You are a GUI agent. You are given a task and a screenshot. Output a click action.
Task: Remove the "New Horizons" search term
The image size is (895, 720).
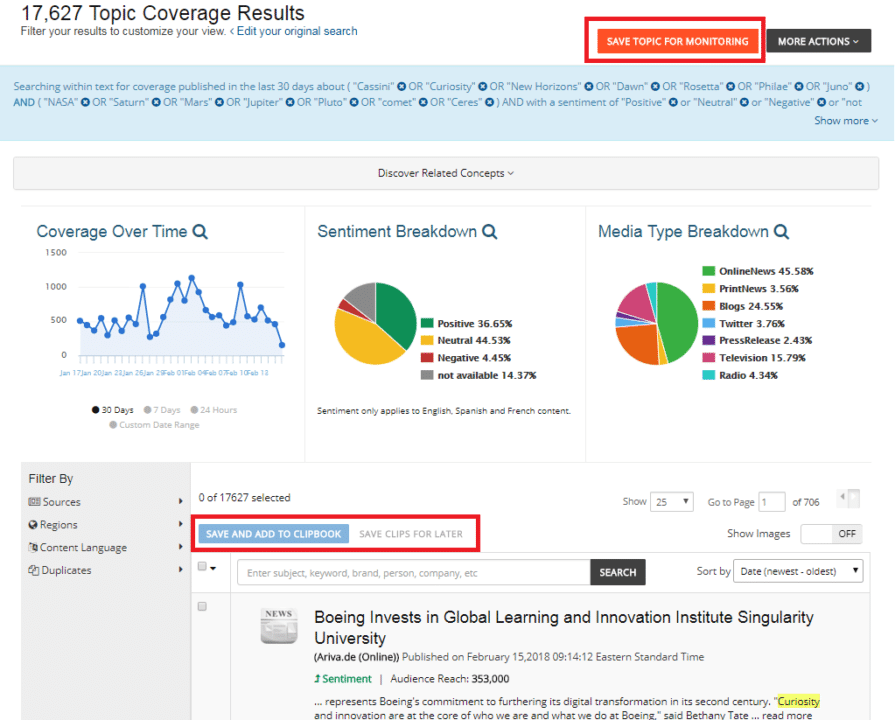coord(589,86)
